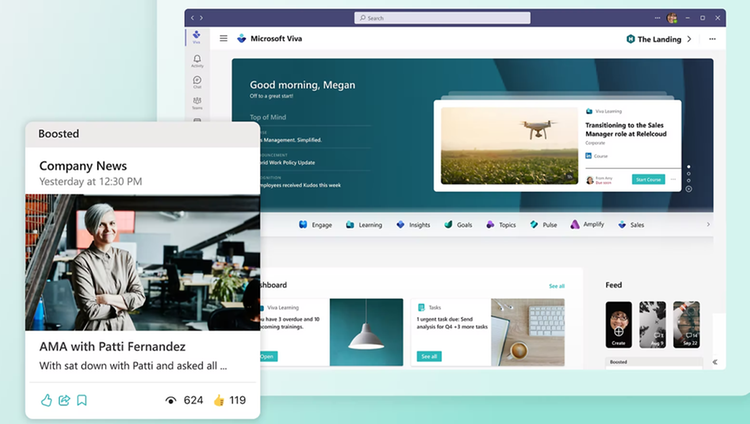This screenshot has height=424, width=750.
Task: Open the header more options ellipsis
Action: click(712, 39)
